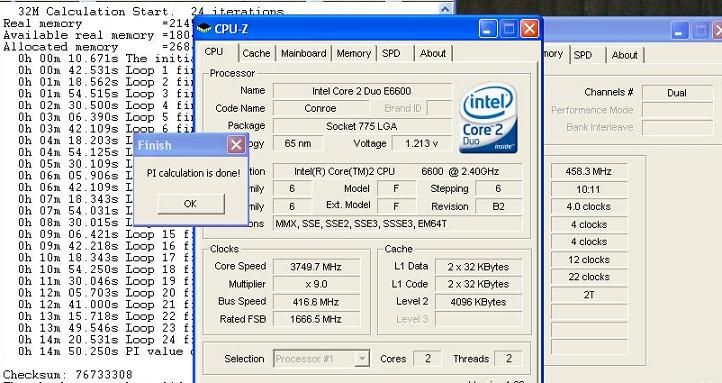The height and width of the screenshot is (383, 722).
Task: Click the processor Name field E6600
Action: click(362, 91)
